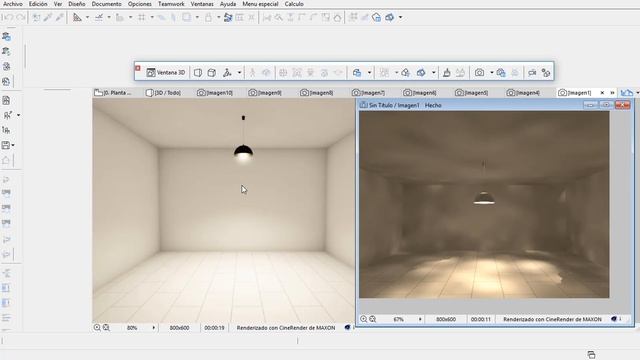640x360 pixels.
Task: Choose the axonometric cube view icon
Action: coord(211,73)
